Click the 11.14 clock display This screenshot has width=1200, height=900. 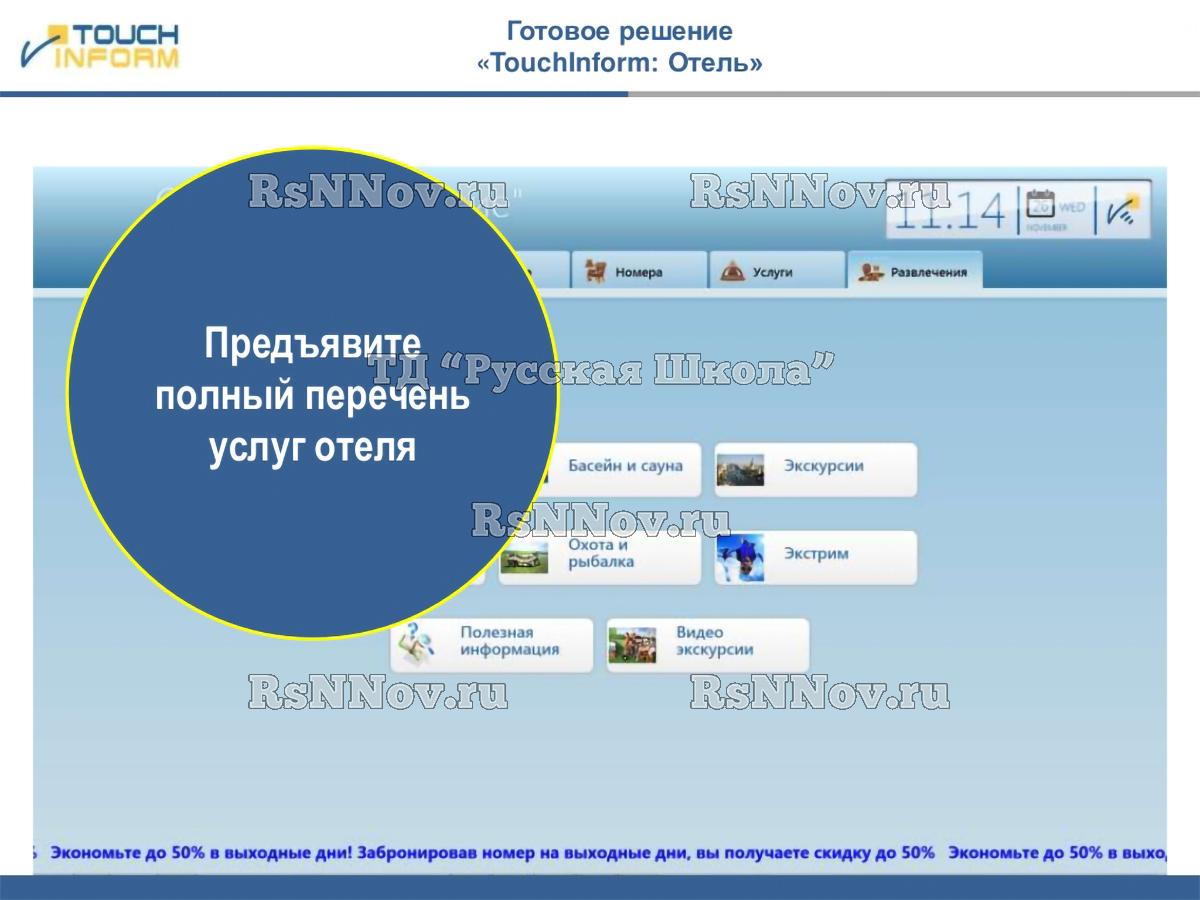coord(950,211)
